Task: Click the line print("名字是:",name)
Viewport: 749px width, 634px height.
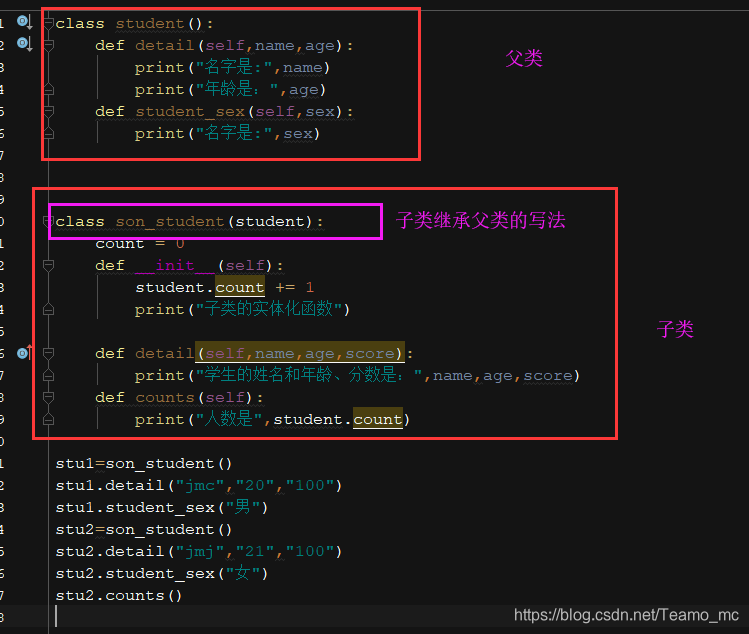Action: (232, 67)
